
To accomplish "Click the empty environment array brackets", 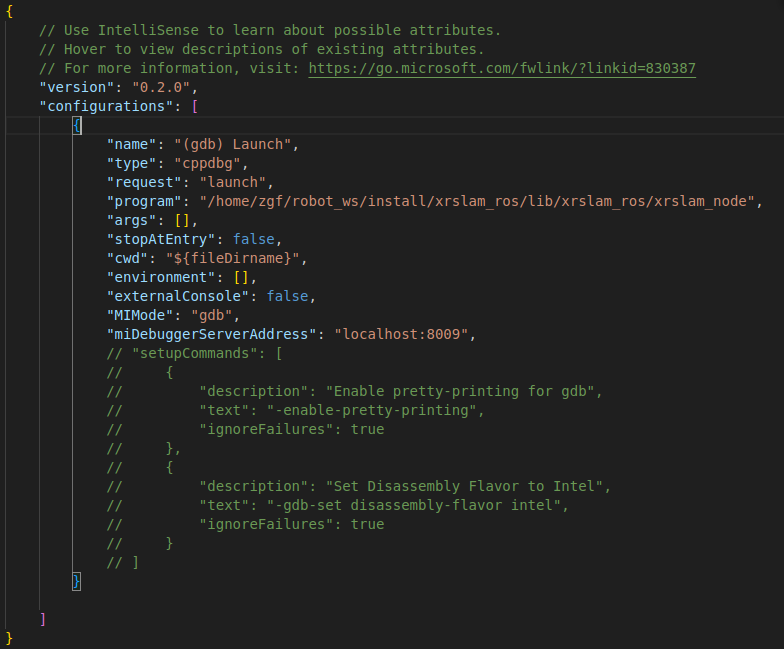I will pos(241,278).
